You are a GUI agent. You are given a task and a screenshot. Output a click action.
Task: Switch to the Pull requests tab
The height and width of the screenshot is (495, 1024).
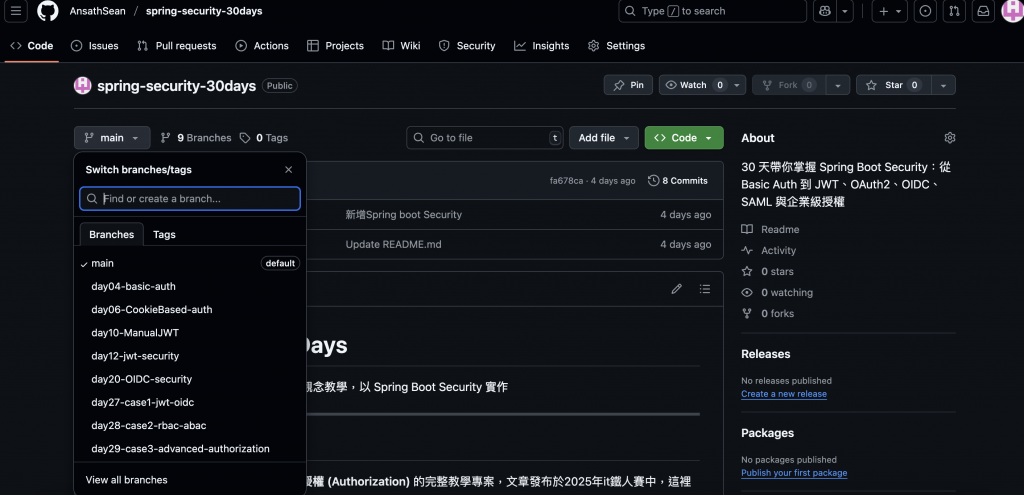[177, 46]
